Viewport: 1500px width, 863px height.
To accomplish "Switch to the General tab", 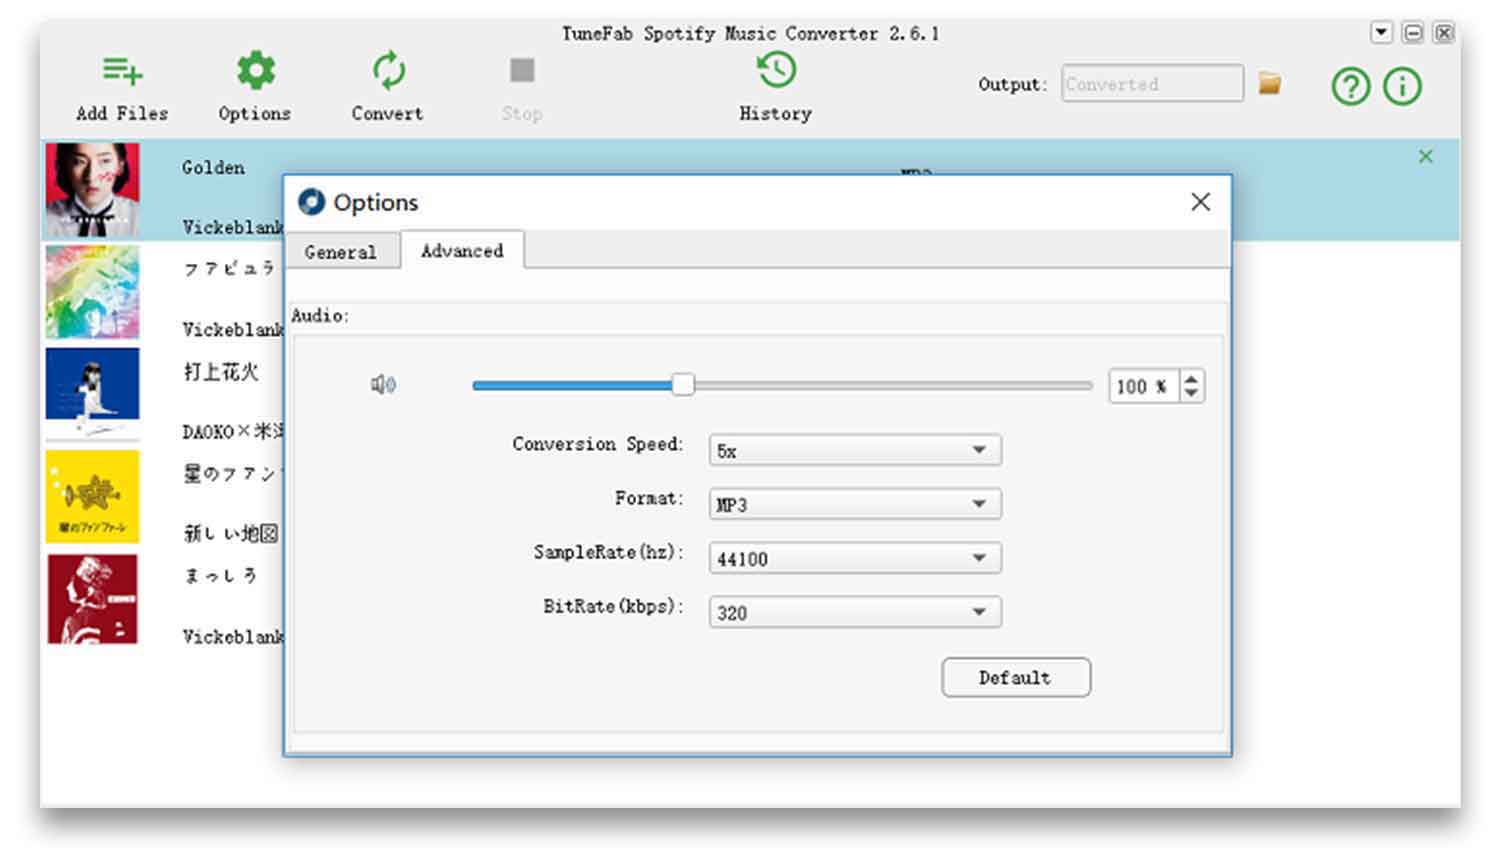I will [x=343, y=251].
